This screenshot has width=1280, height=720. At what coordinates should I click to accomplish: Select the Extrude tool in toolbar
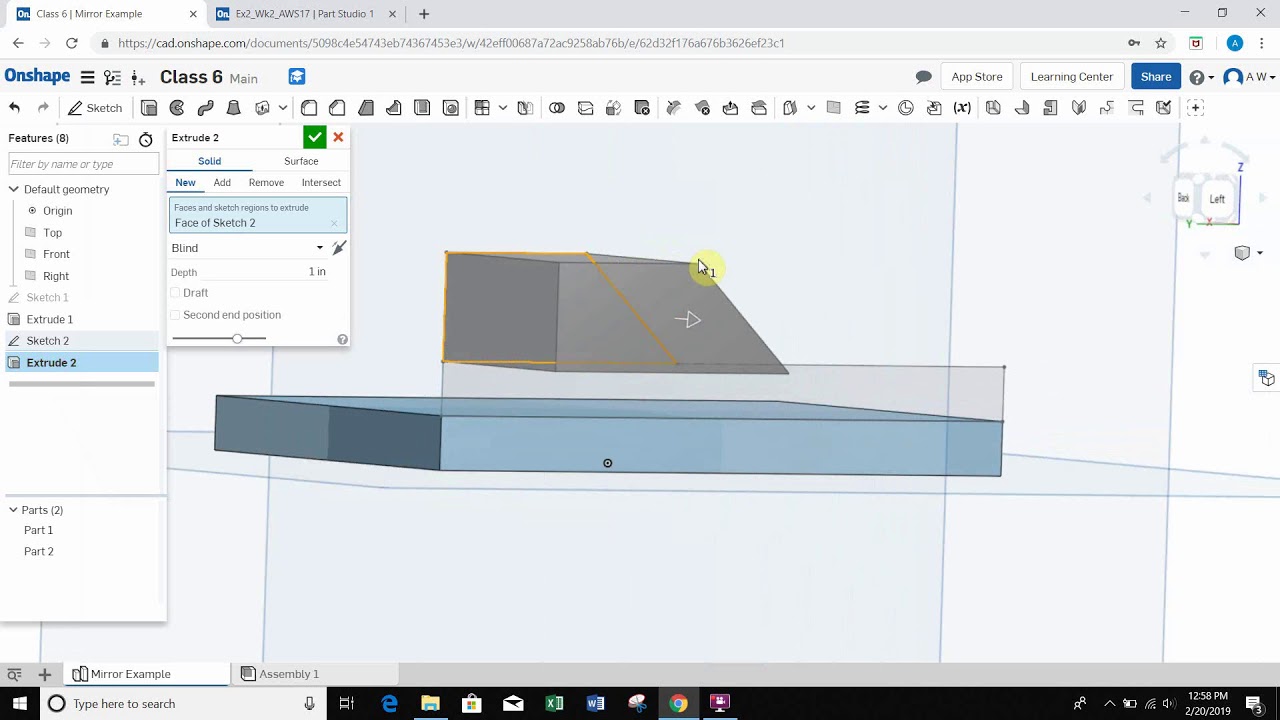[149, 108]
